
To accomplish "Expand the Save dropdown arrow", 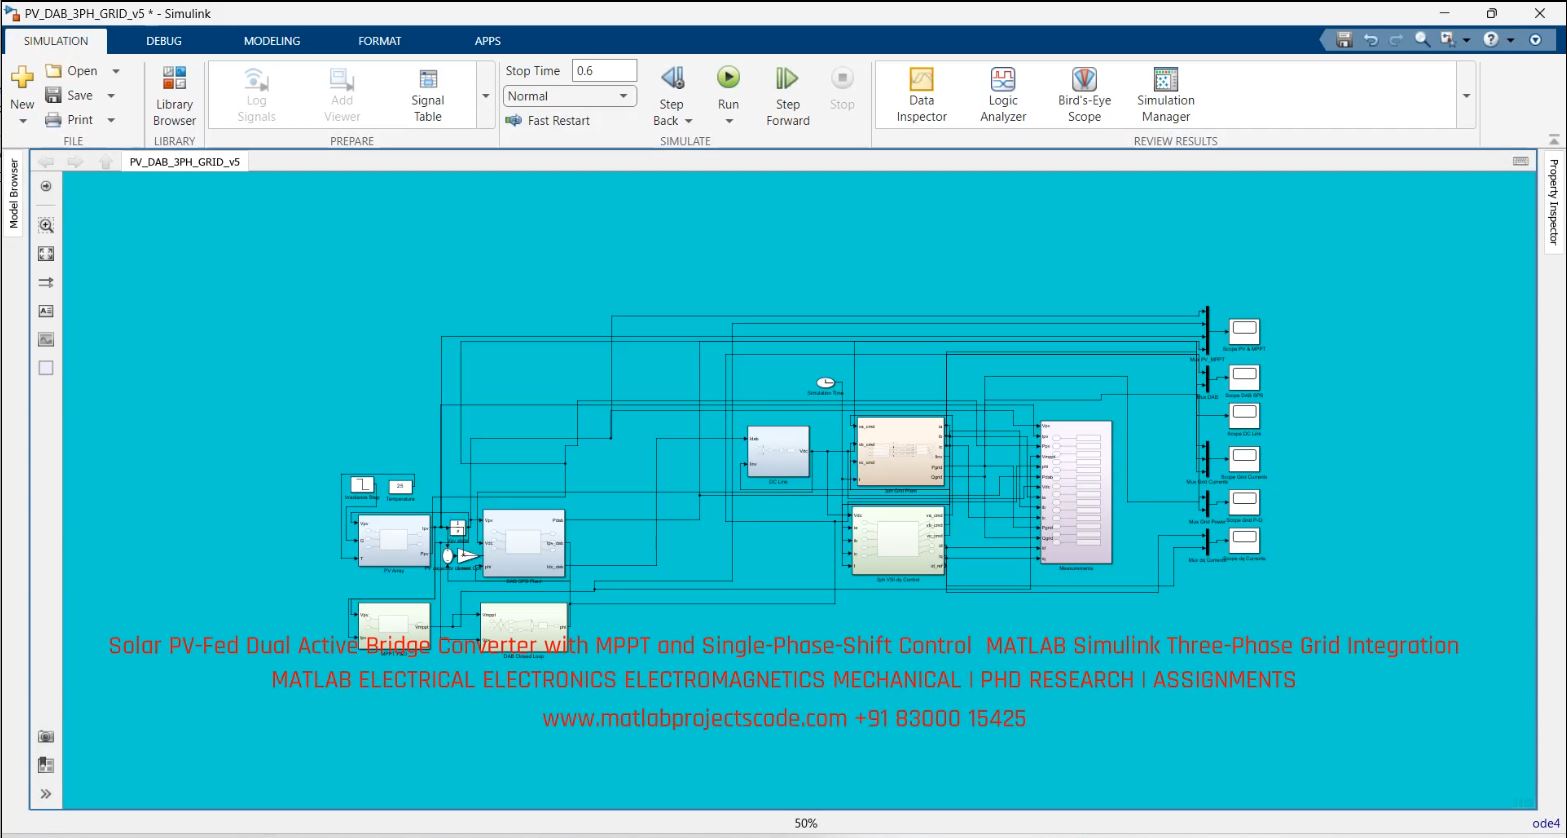I will pyautogui.click(x=111, y=96).
